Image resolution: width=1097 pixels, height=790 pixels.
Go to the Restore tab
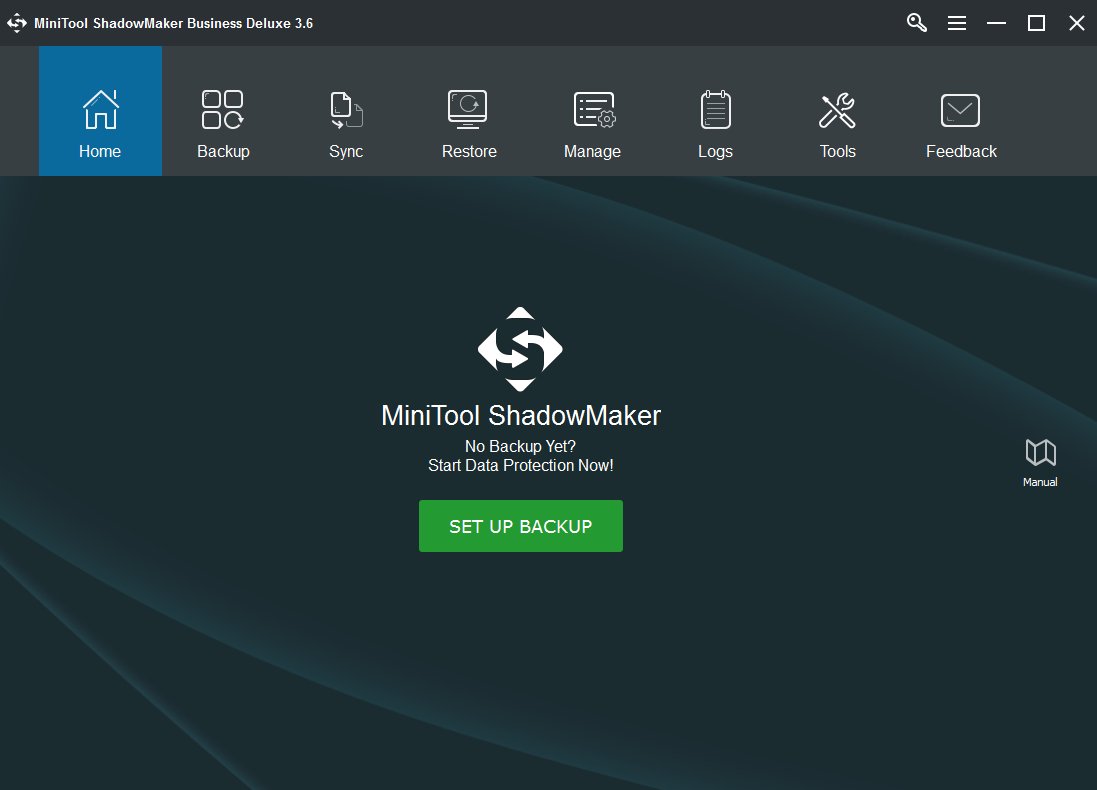[469, 111]
